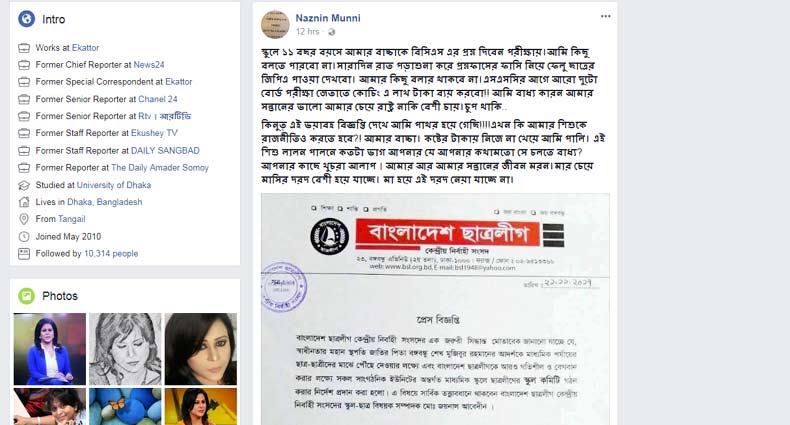Click the location pin icon by From Tangail
The width and height of the screenshot is (790, 425).
pyautogui.click(x=24, y=219)
